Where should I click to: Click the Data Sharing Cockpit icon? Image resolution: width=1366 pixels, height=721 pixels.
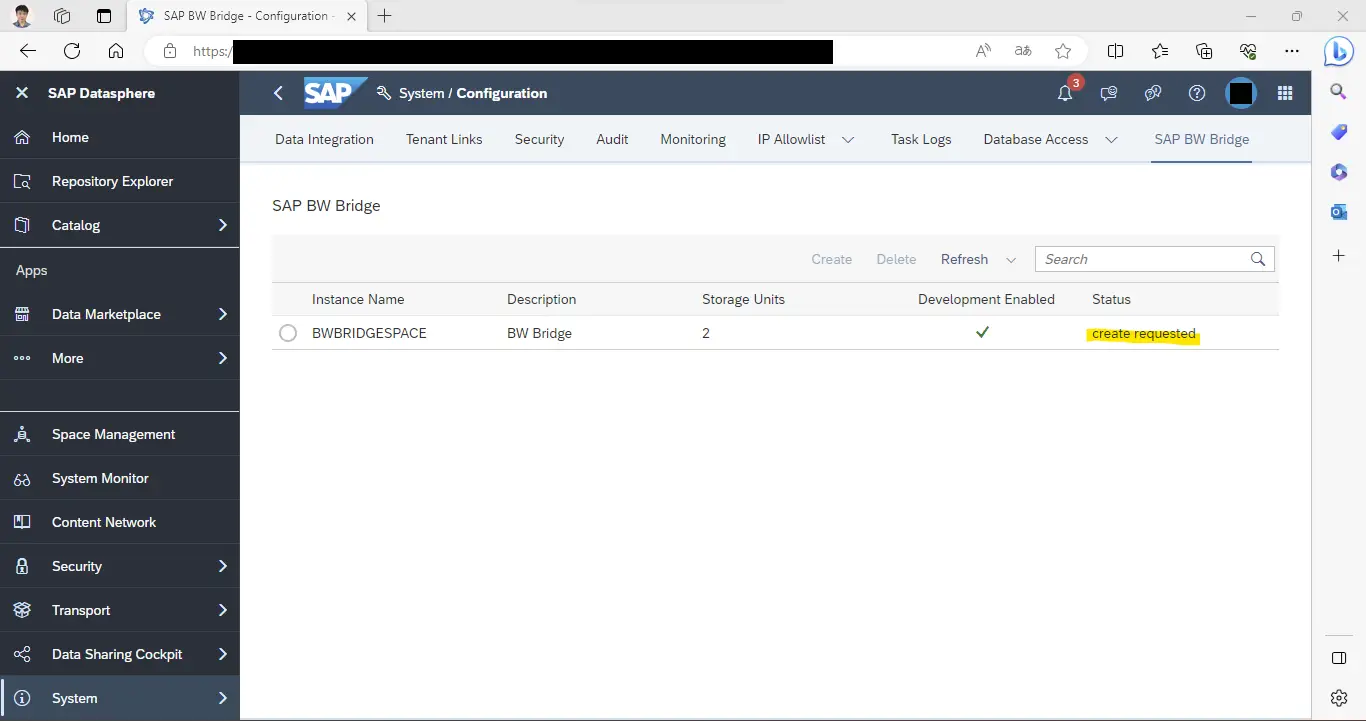tap(22, 654)
